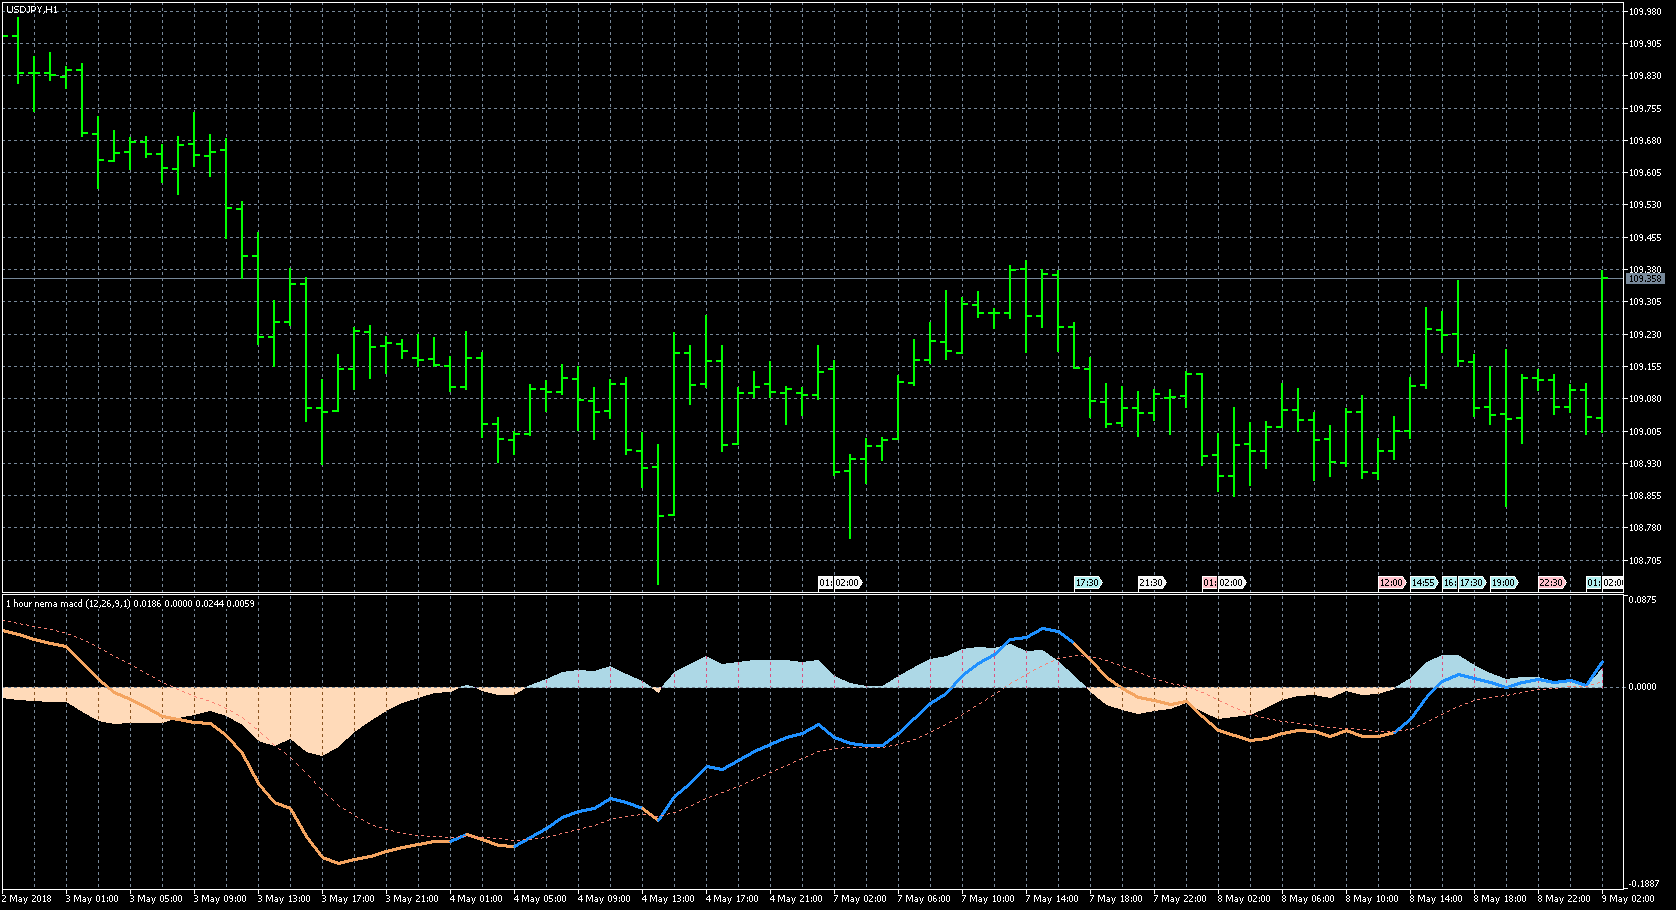
Task: Select the 8 May 14:00 time label
Action: pos(1438,898)
